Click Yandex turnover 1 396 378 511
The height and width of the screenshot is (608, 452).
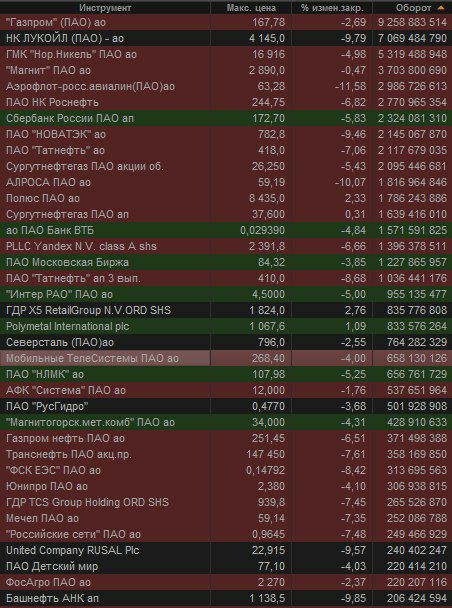coord(412,246)
